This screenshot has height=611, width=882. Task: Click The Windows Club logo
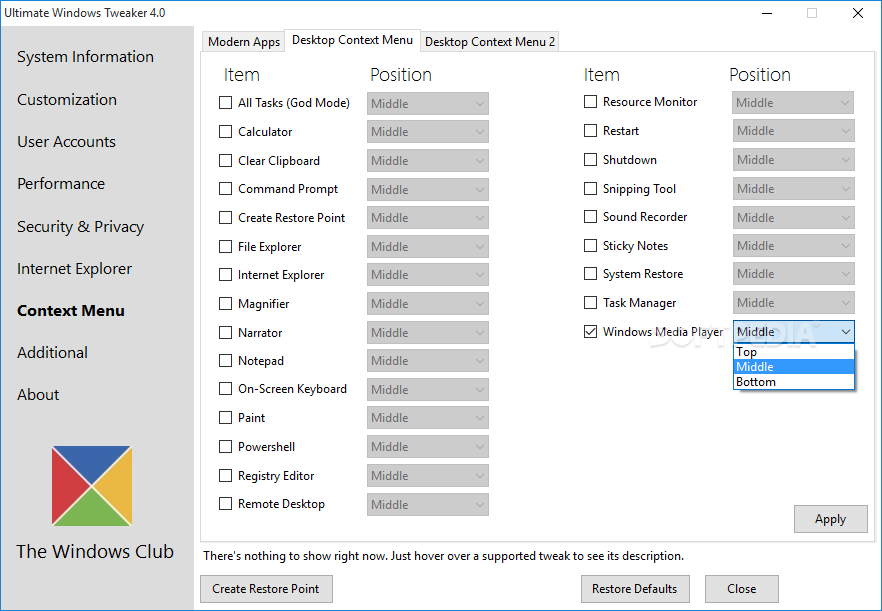92,486
